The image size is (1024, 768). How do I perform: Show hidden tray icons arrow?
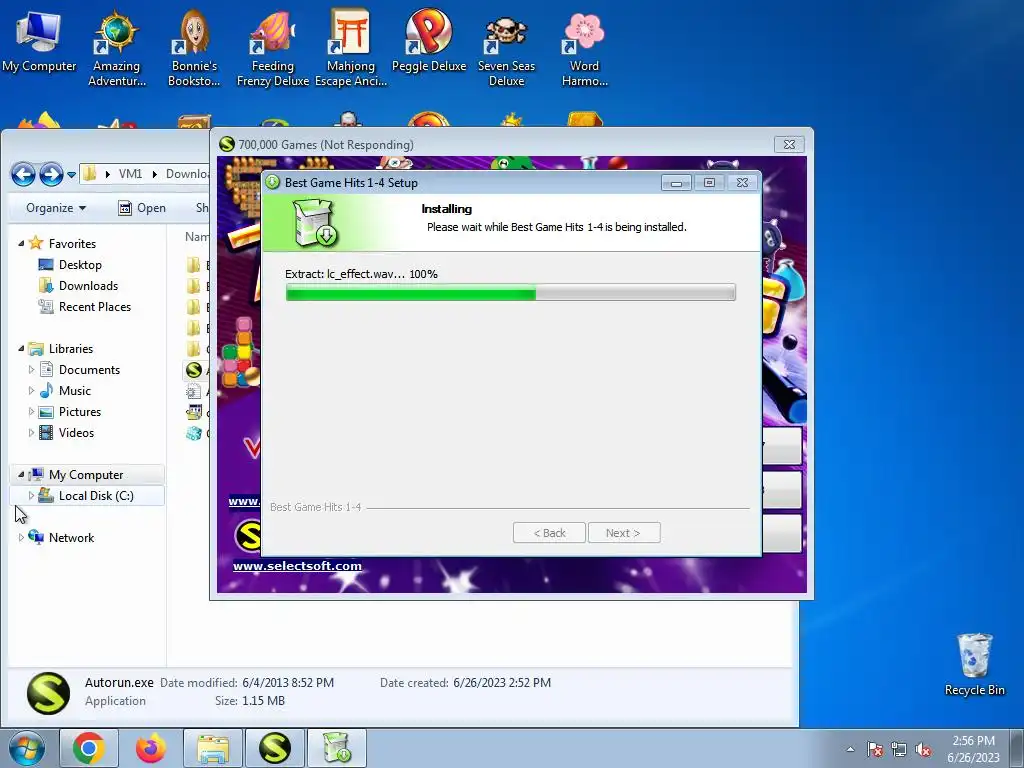850,749
